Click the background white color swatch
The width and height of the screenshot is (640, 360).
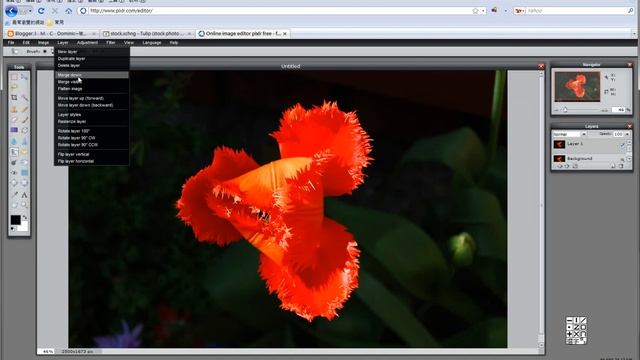click(24, 227)
